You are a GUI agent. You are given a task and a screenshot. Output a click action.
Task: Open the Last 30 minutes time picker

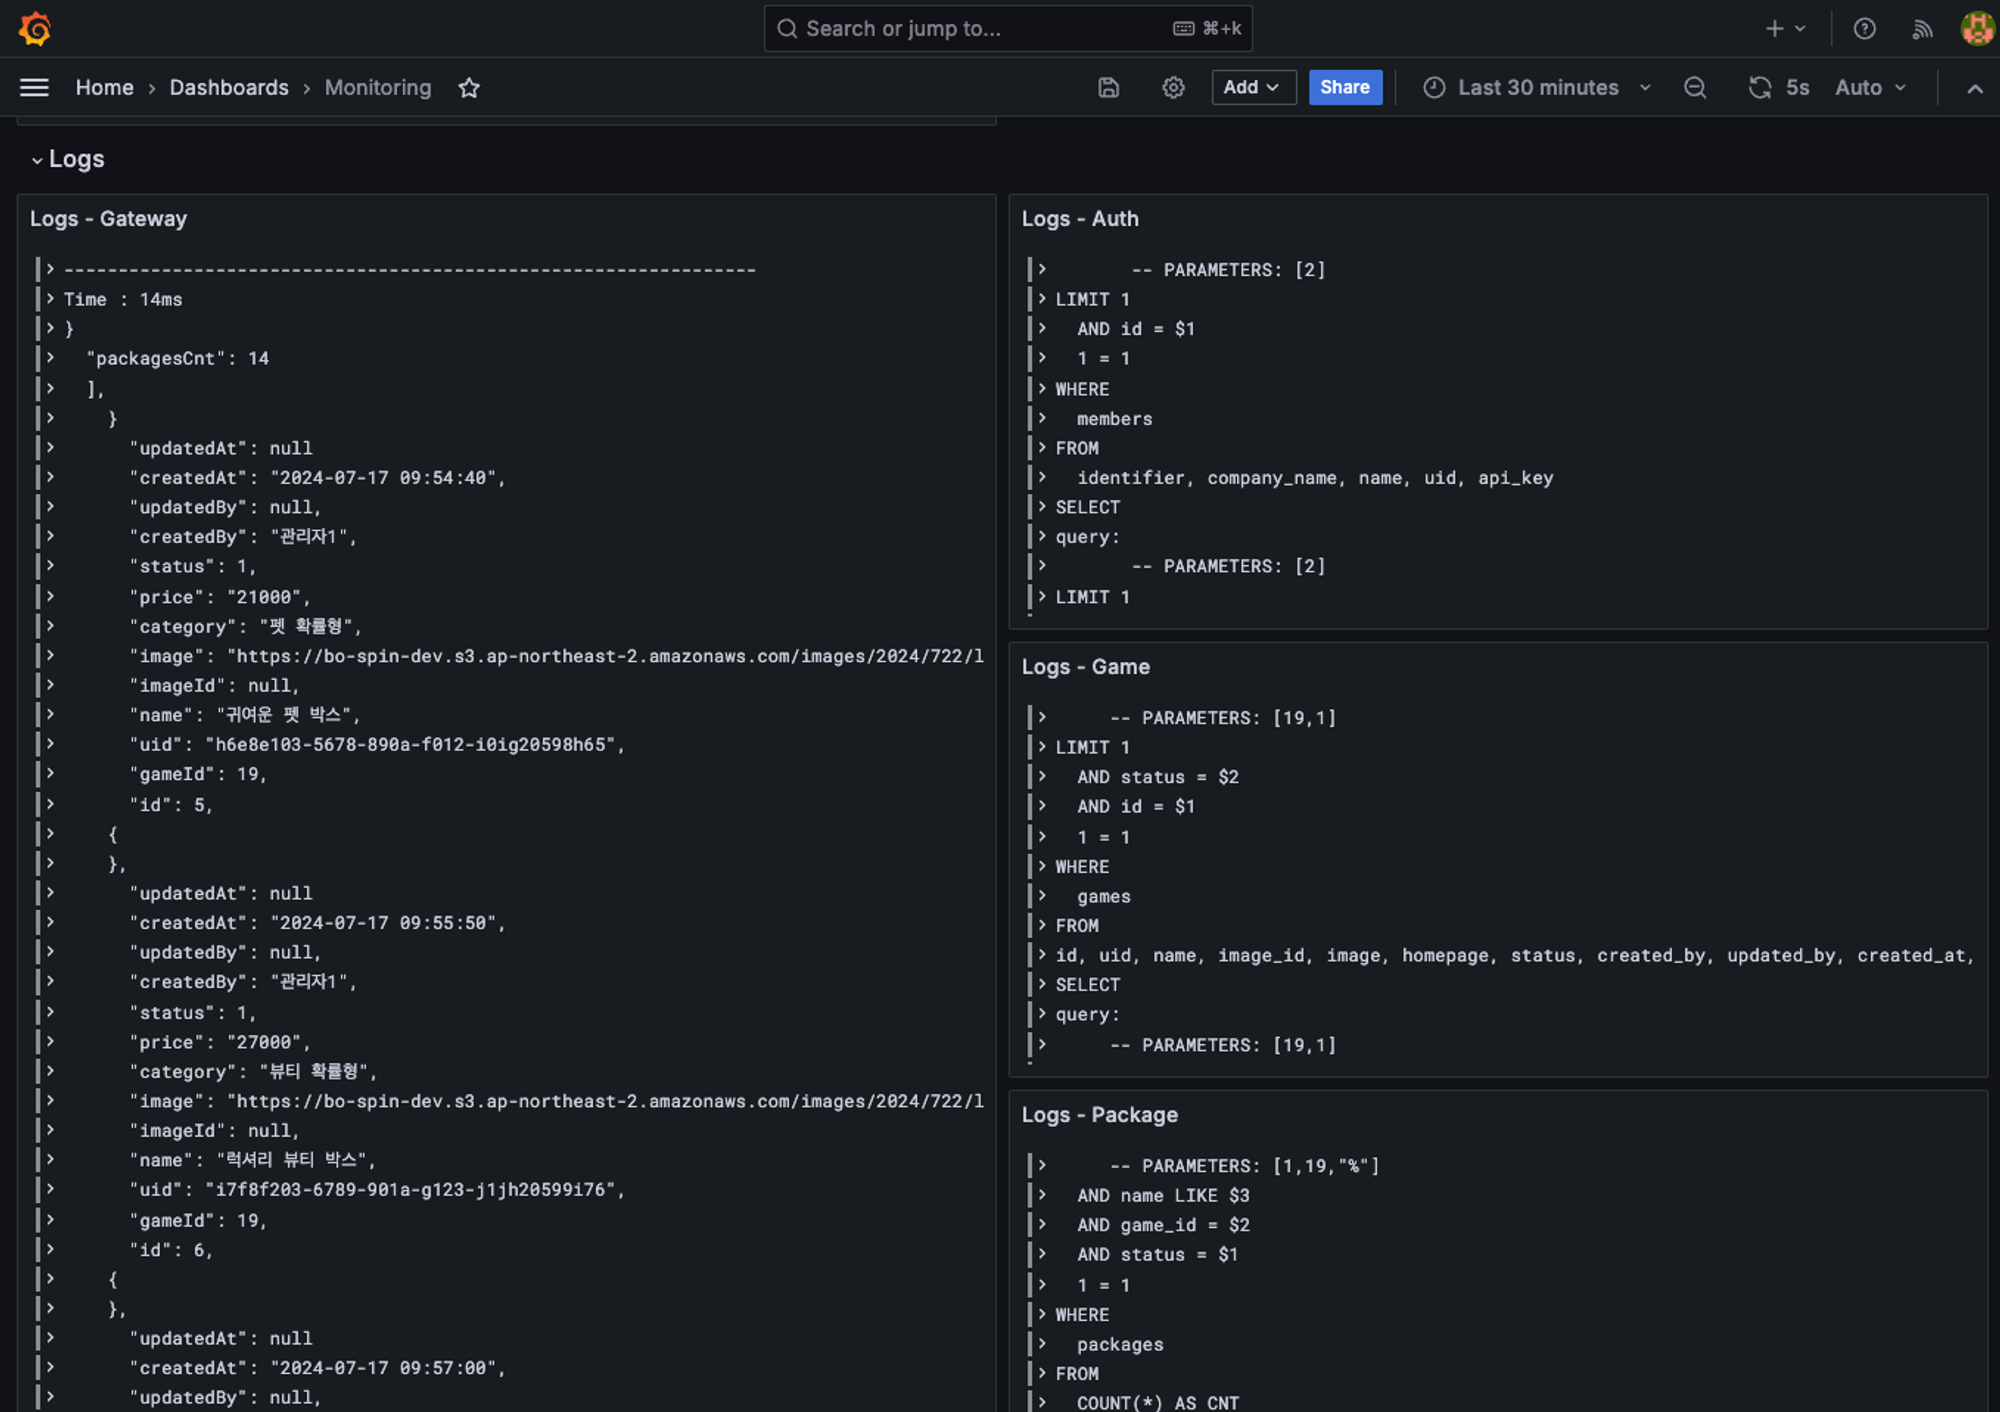tap(1536, 88)
